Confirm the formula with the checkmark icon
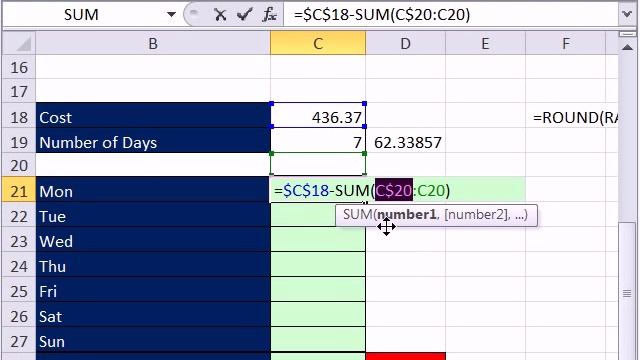Screen dimensions: 640x360 (x=244, y=15)
